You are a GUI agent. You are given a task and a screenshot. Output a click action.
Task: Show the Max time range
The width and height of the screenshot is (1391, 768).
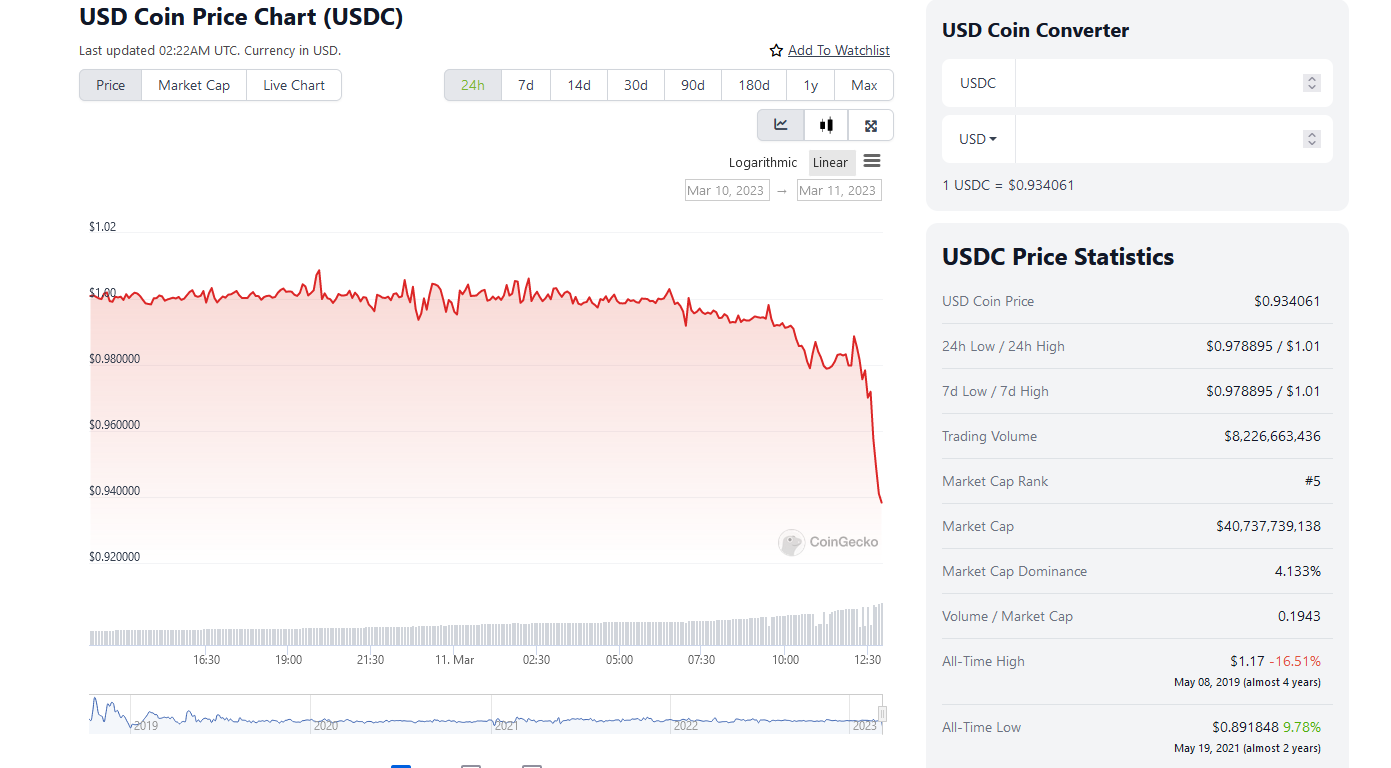click(x=864, y=85)
